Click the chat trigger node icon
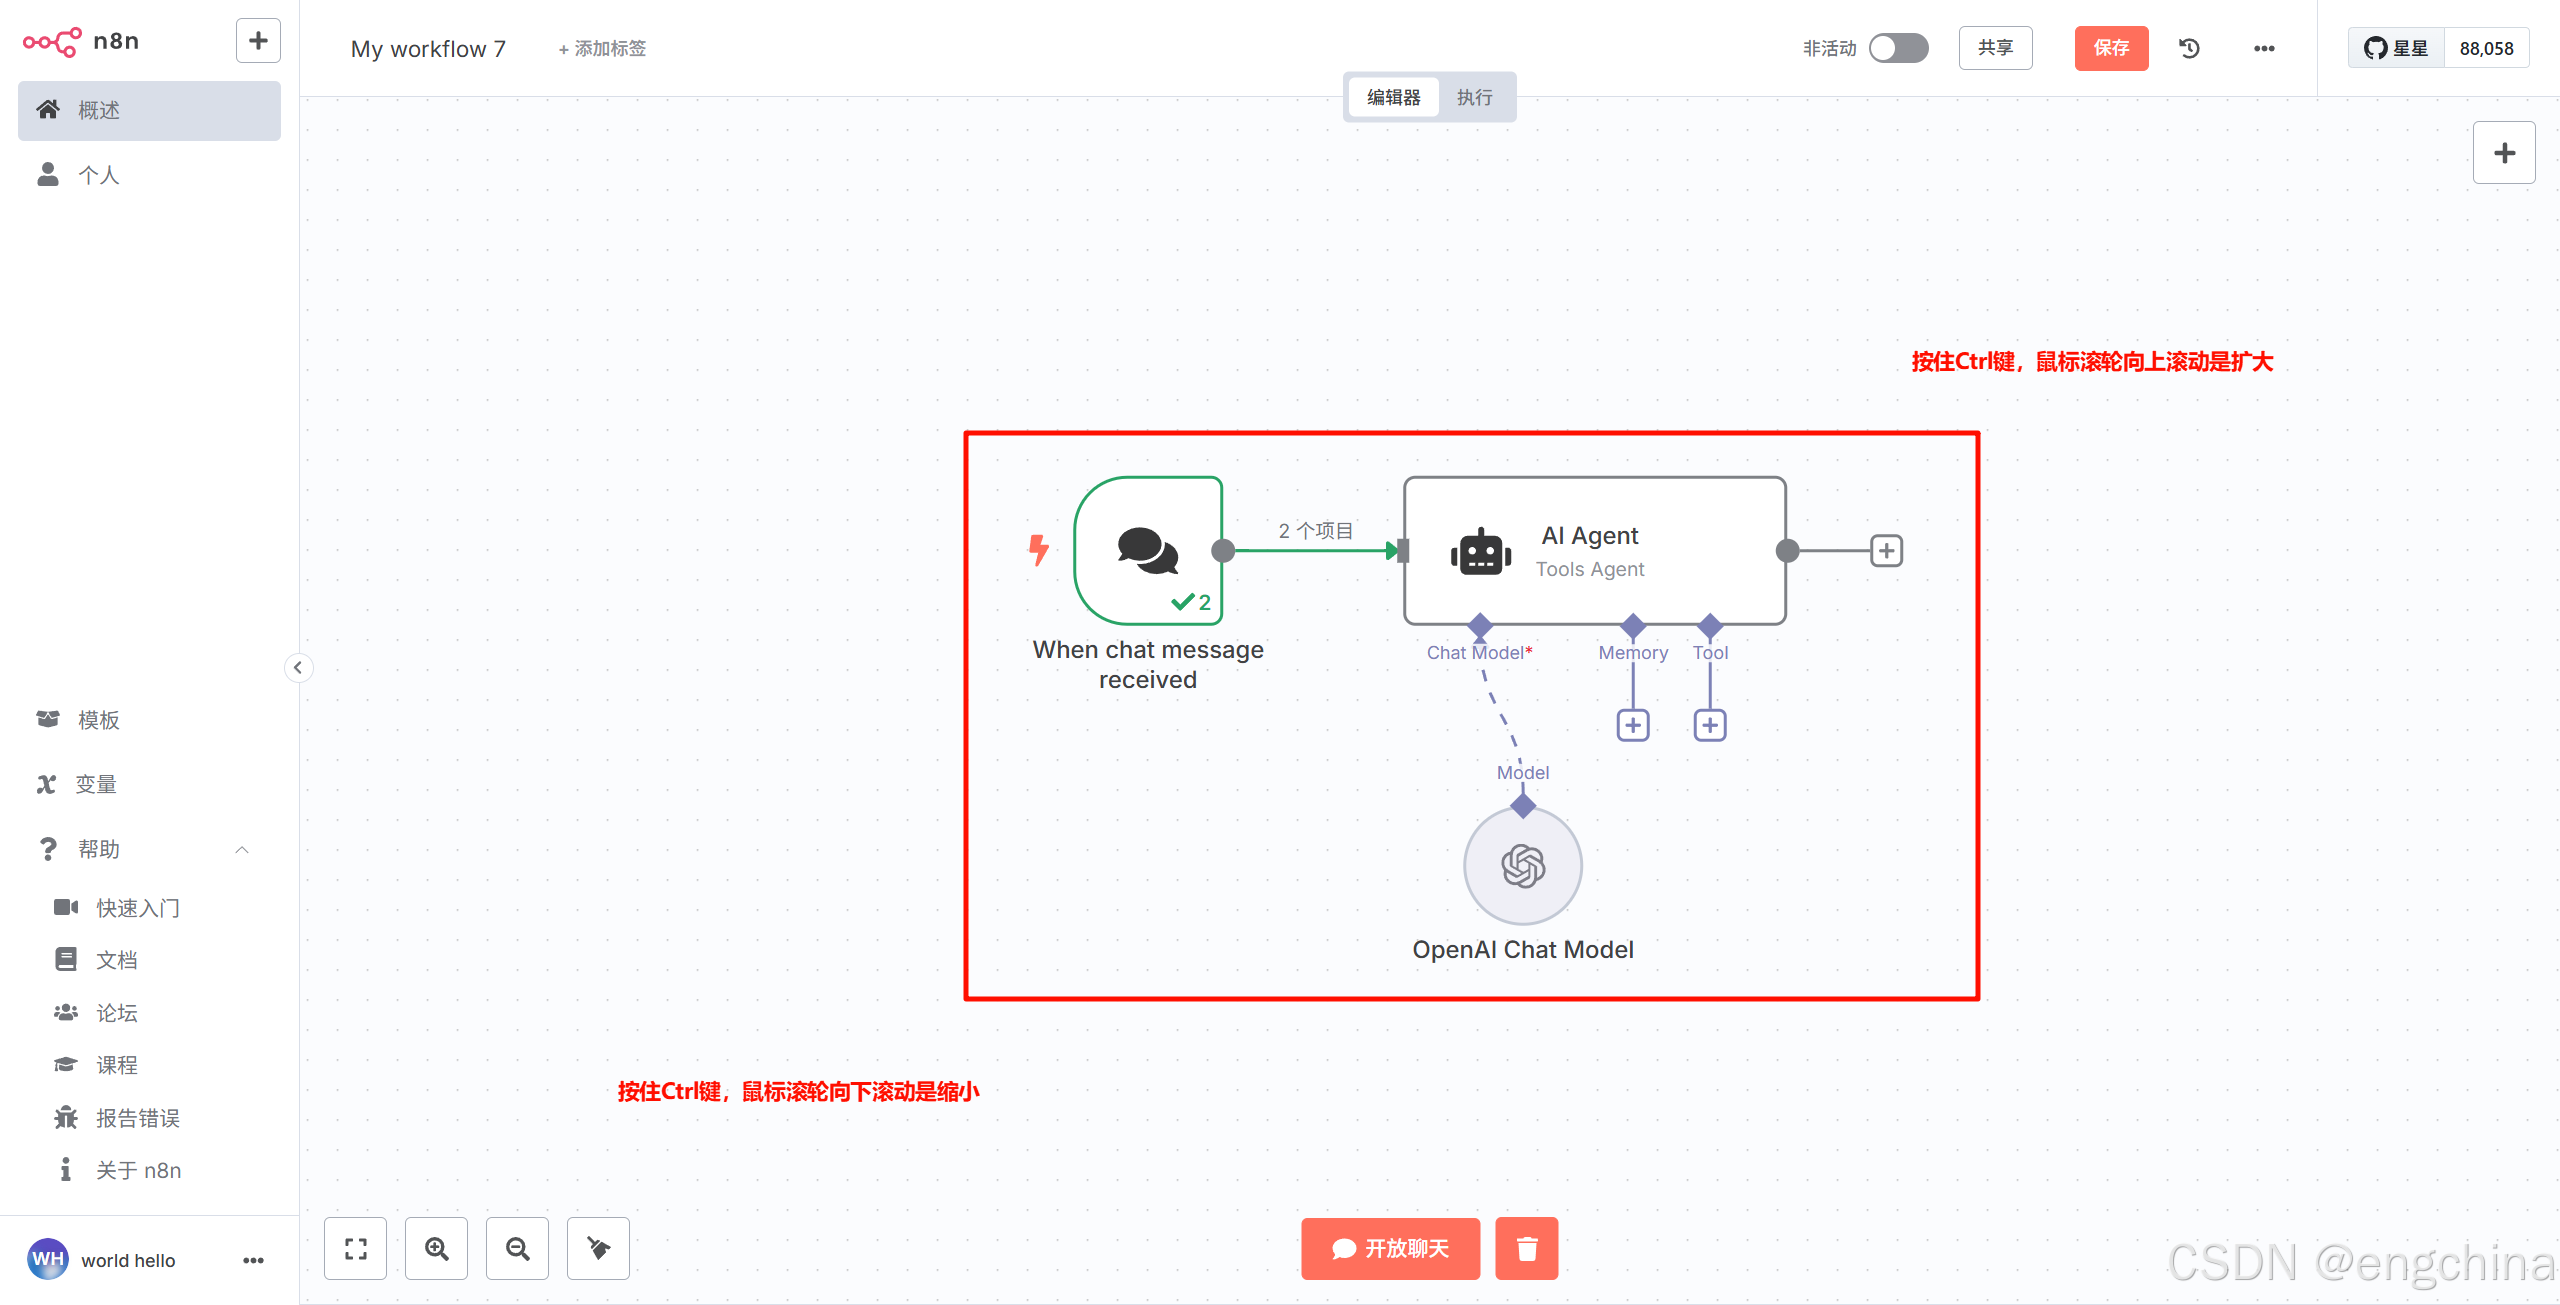2560x1305 pixels. pyautogui.click(x=1148, y=551)
